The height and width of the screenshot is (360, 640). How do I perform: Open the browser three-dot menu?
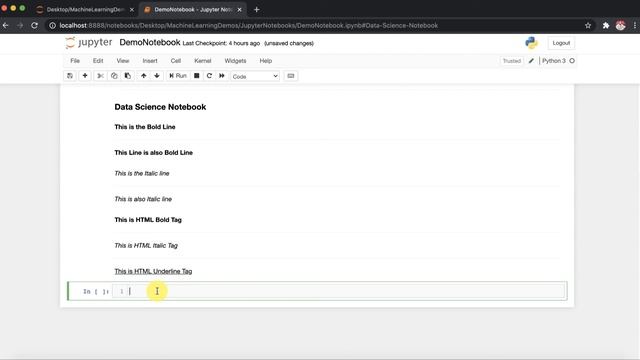(635, 25)
